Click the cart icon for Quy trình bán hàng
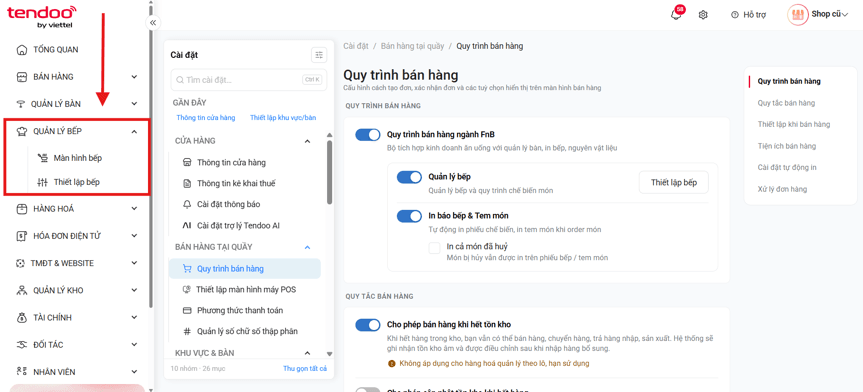Screen dimensions: 863x392 pyautogui.click(x=187, y=269)
